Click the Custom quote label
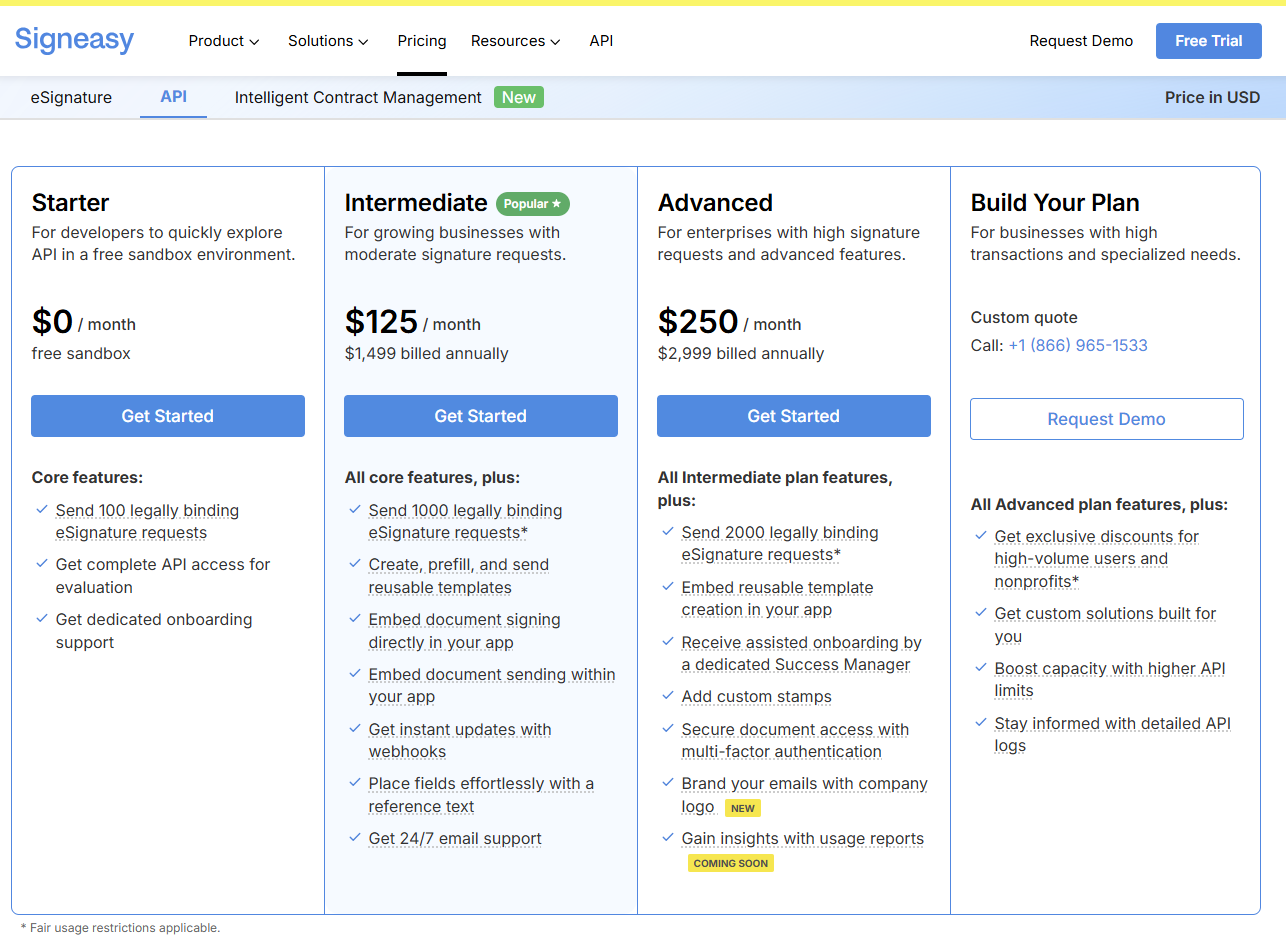This screenshot has width=1286, height=937. coord(1024,317)
